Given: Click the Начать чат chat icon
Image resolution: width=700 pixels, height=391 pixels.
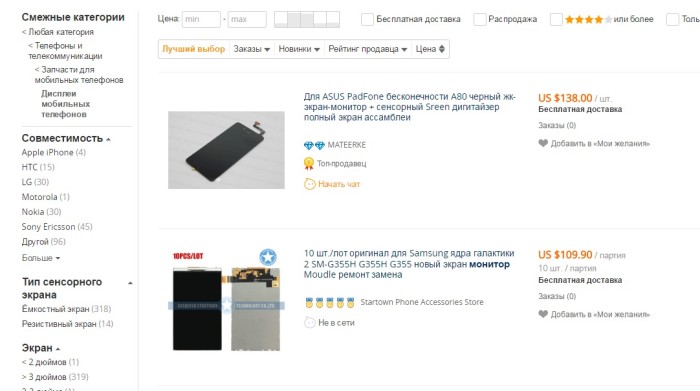Looking at the screenshot, I should (309, 184).
